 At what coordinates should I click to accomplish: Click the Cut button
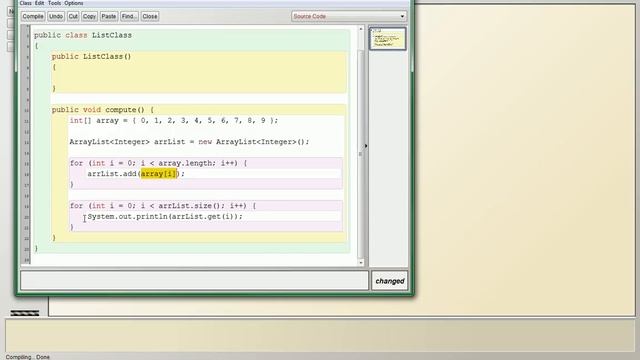pos(73,16)
